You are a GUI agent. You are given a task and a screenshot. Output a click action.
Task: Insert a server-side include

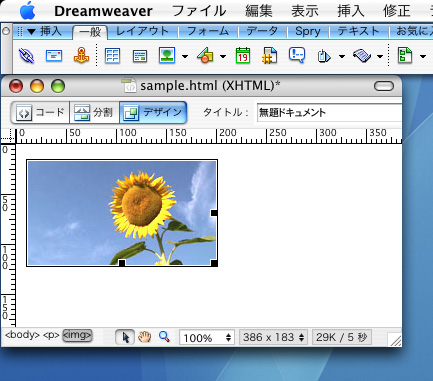point(270,55)
